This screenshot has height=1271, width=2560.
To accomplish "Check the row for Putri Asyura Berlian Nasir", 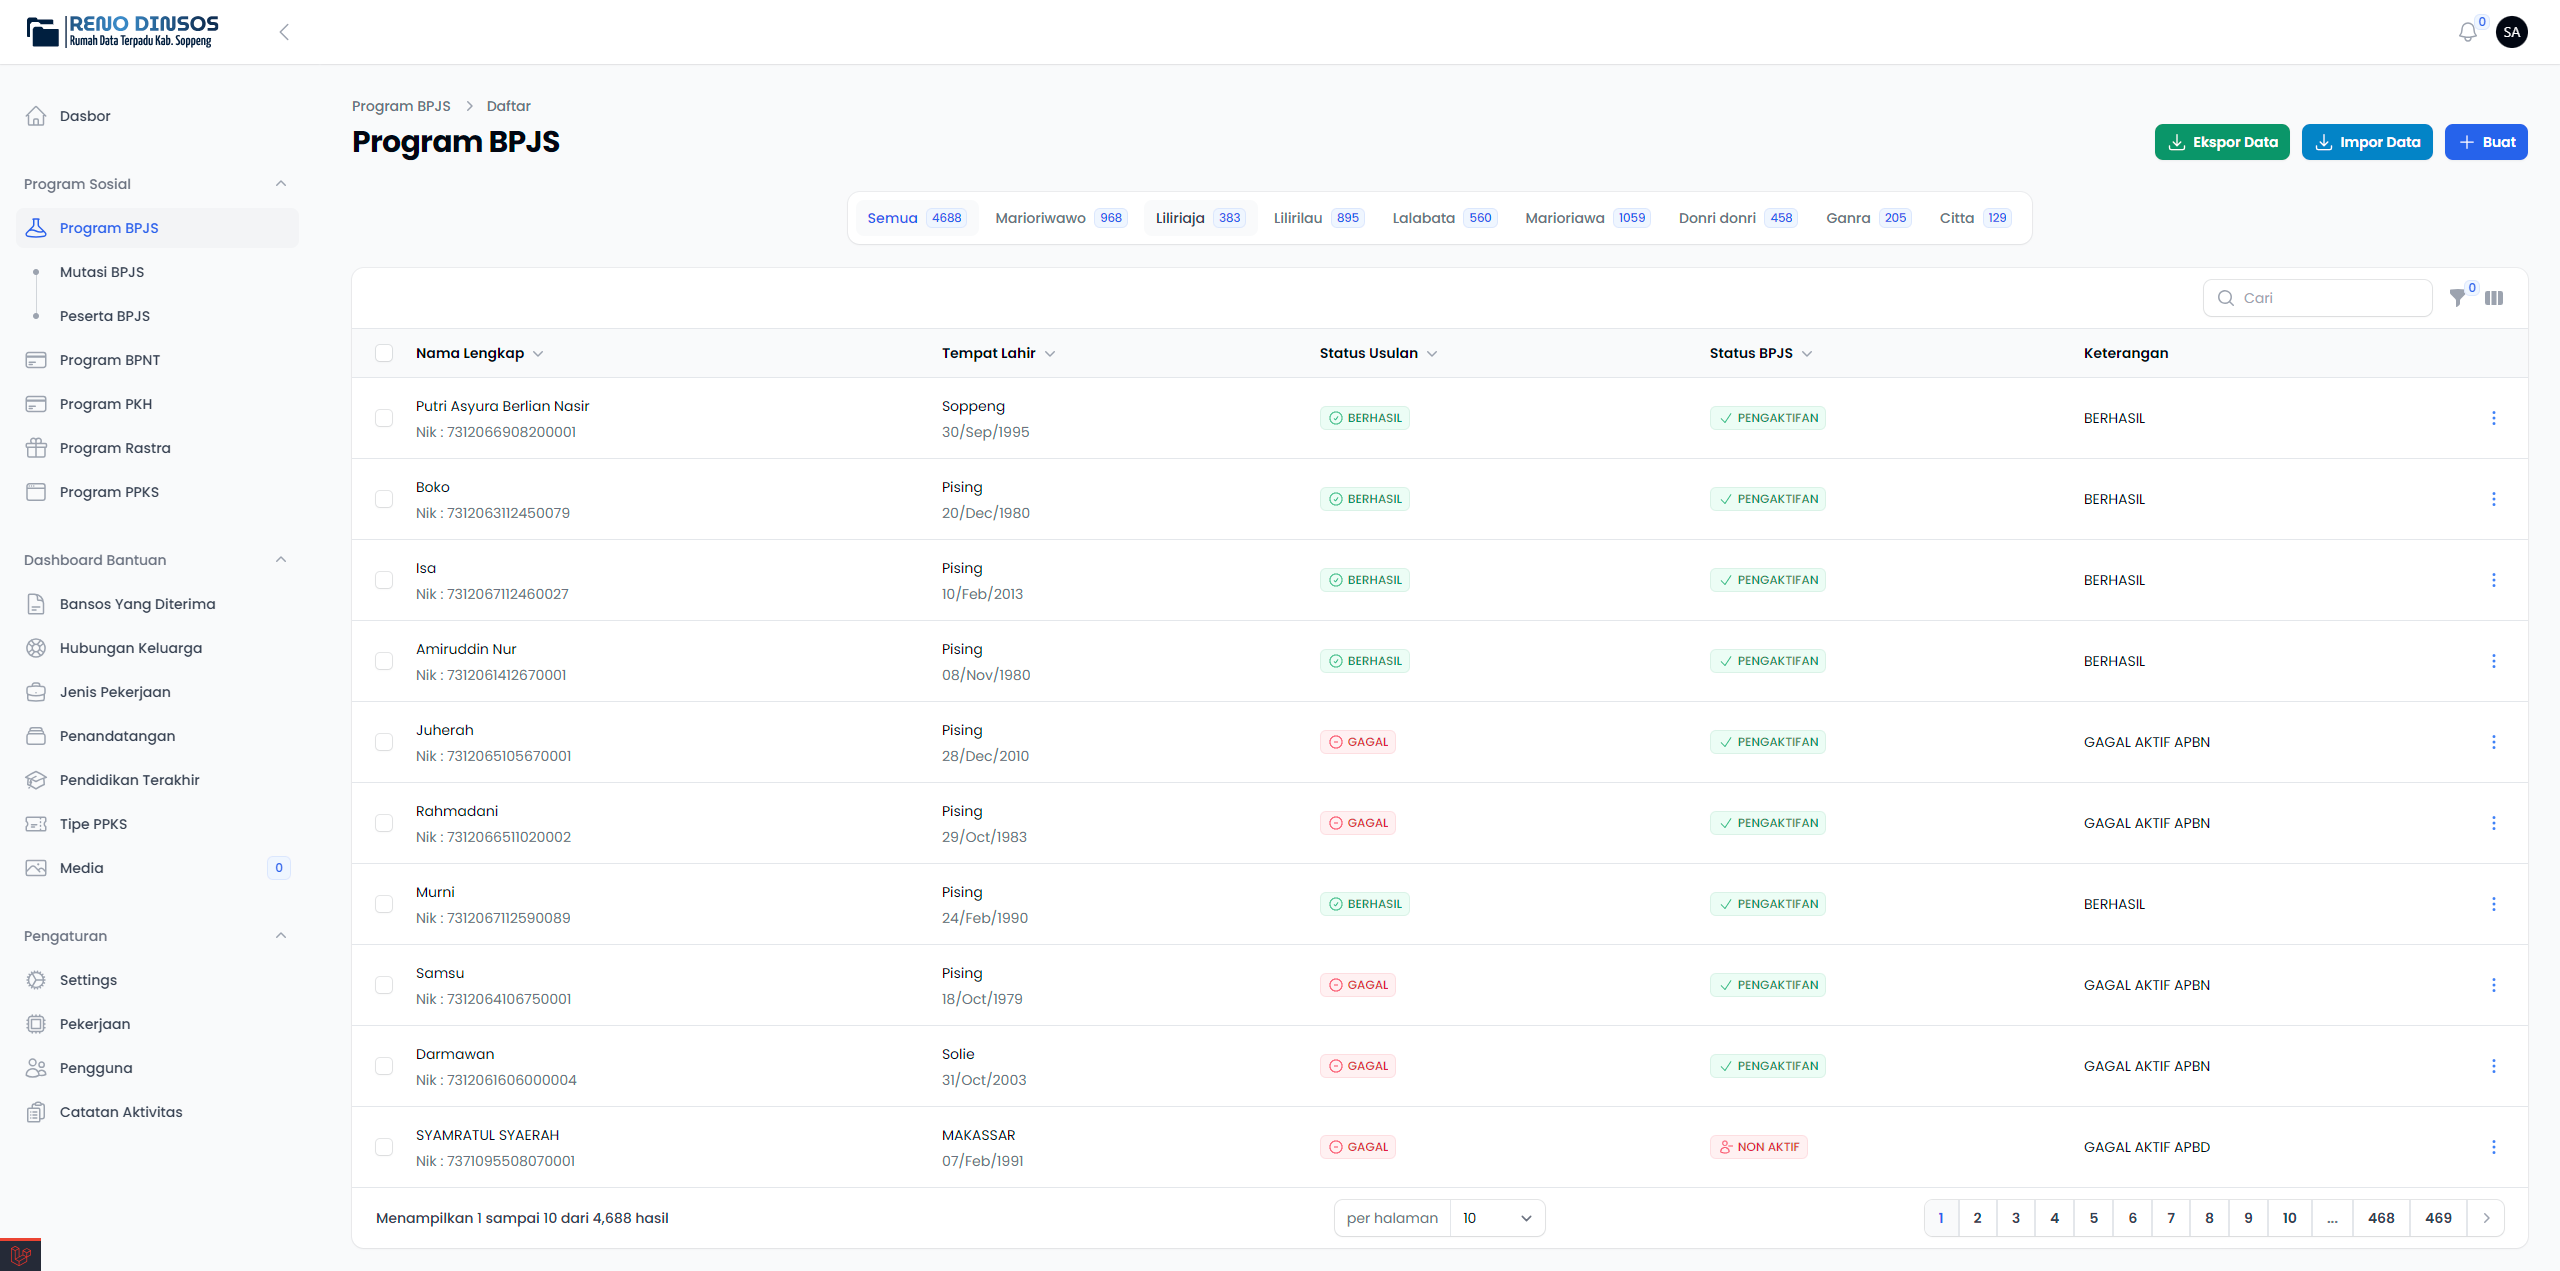I will [384, 418].
